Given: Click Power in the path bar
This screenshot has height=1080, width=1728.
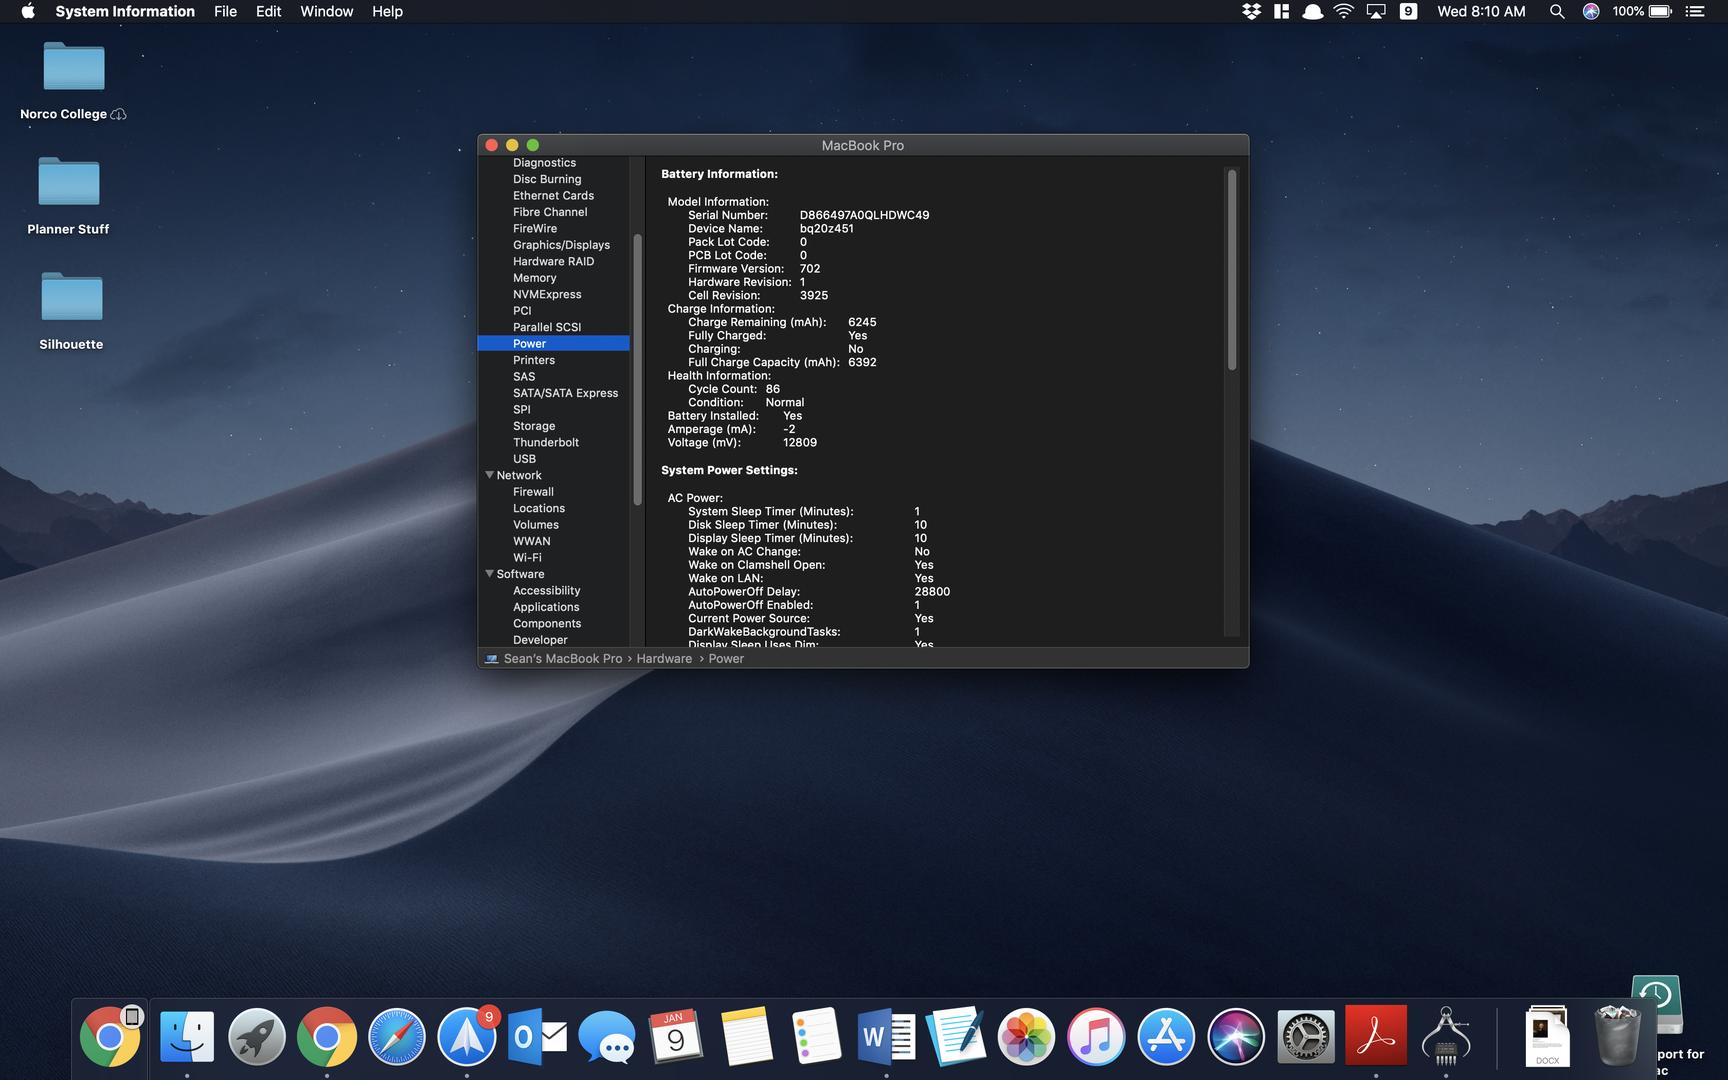Looking at the screenshot, I should click(x=726, y=658).
